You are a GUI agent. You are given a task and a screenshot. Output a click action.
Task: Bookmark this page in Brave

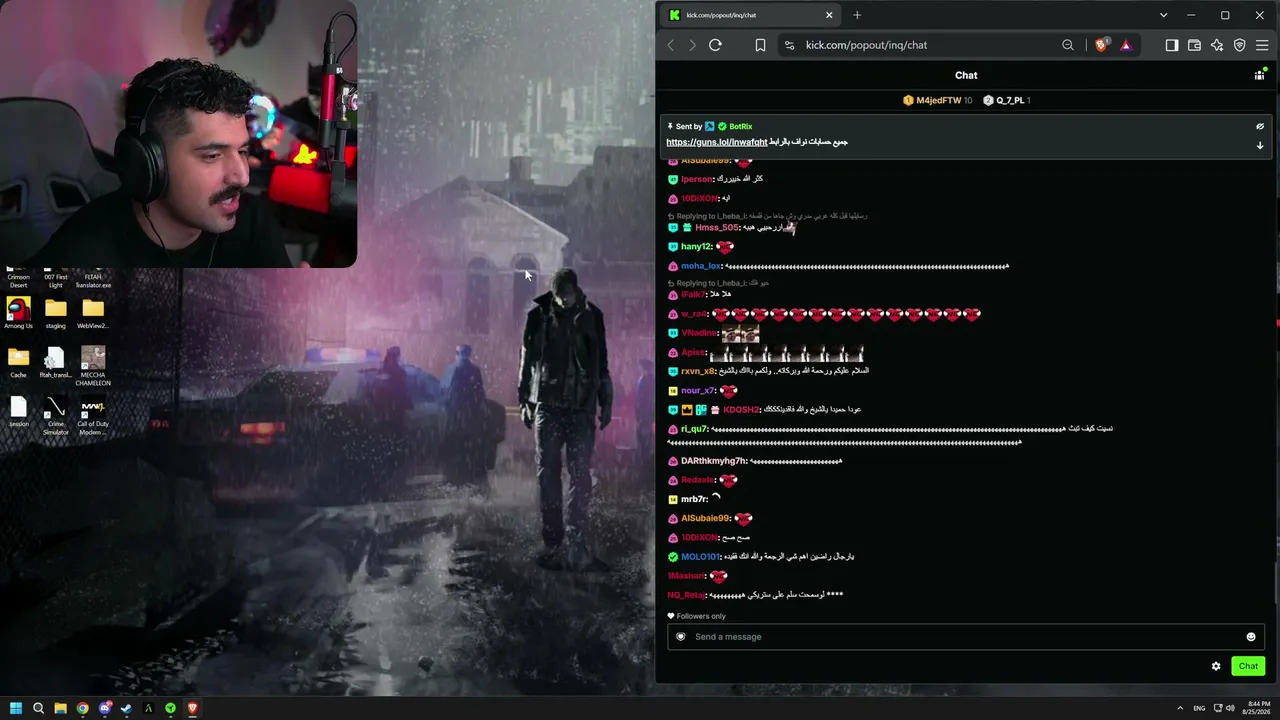760,45
